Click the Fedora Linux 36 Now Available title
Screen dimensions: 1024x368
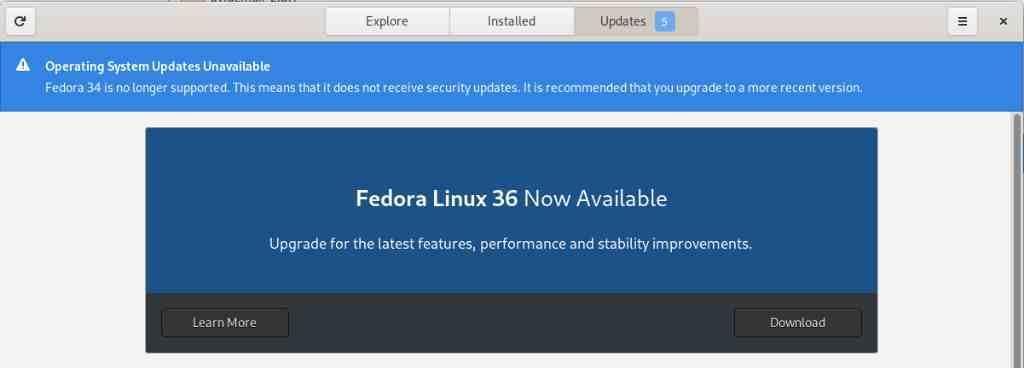[x=511, y=198]
